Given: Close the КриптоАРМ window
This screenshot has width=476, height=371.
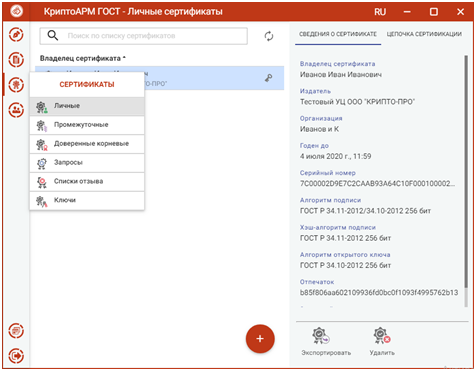Looking at the screenshot, I should (461, 12).
